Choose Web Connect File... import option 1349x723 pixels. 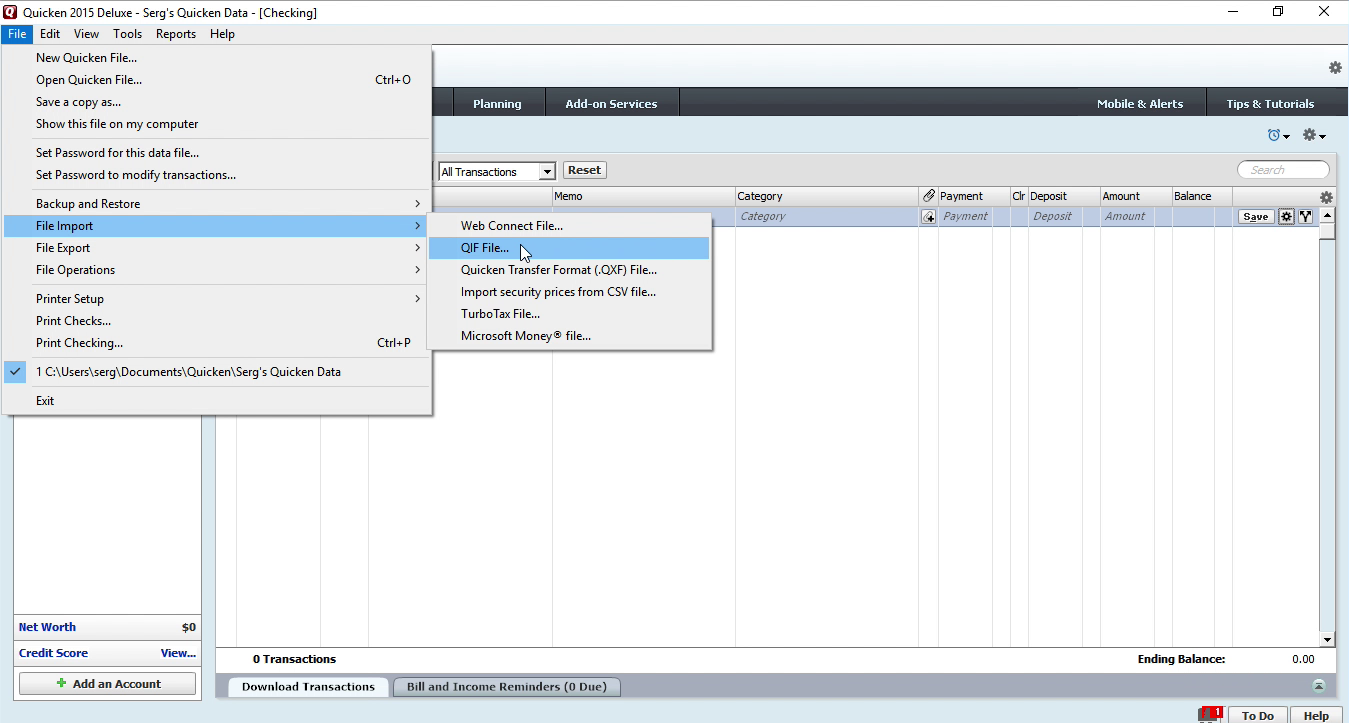569,226
